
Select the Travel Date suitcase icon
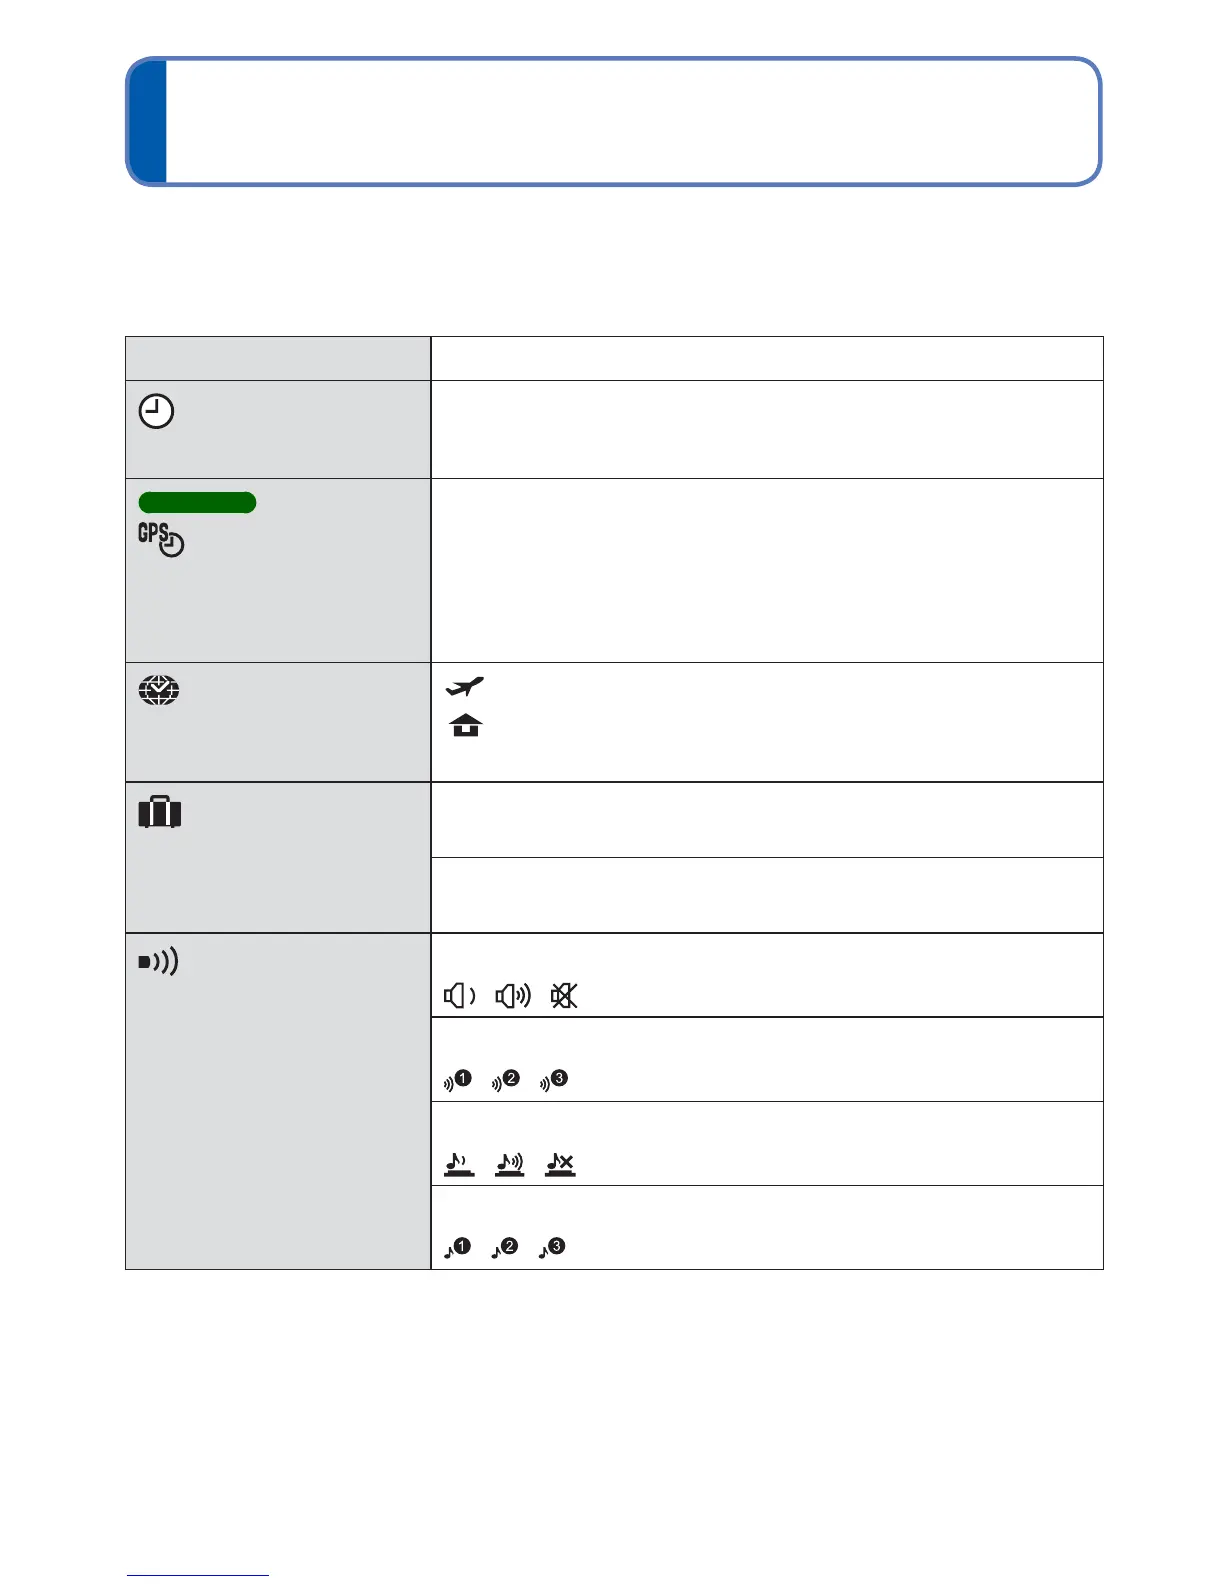coord(160,812)
